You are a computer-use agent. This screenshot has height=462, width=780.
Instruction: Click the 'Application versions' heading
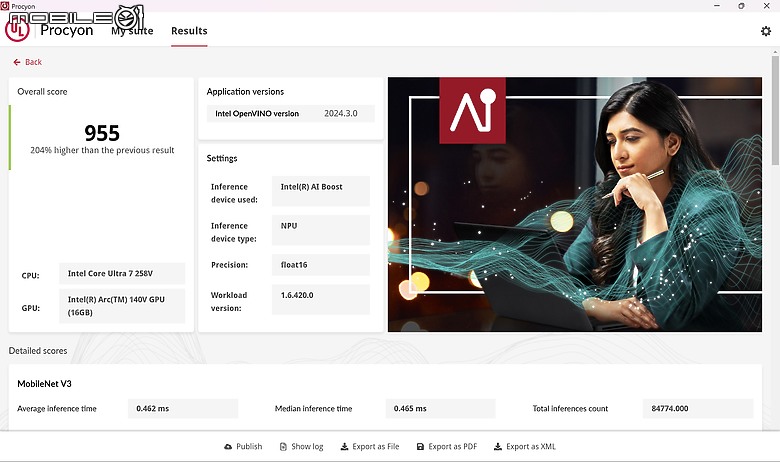tap(245, 92)
